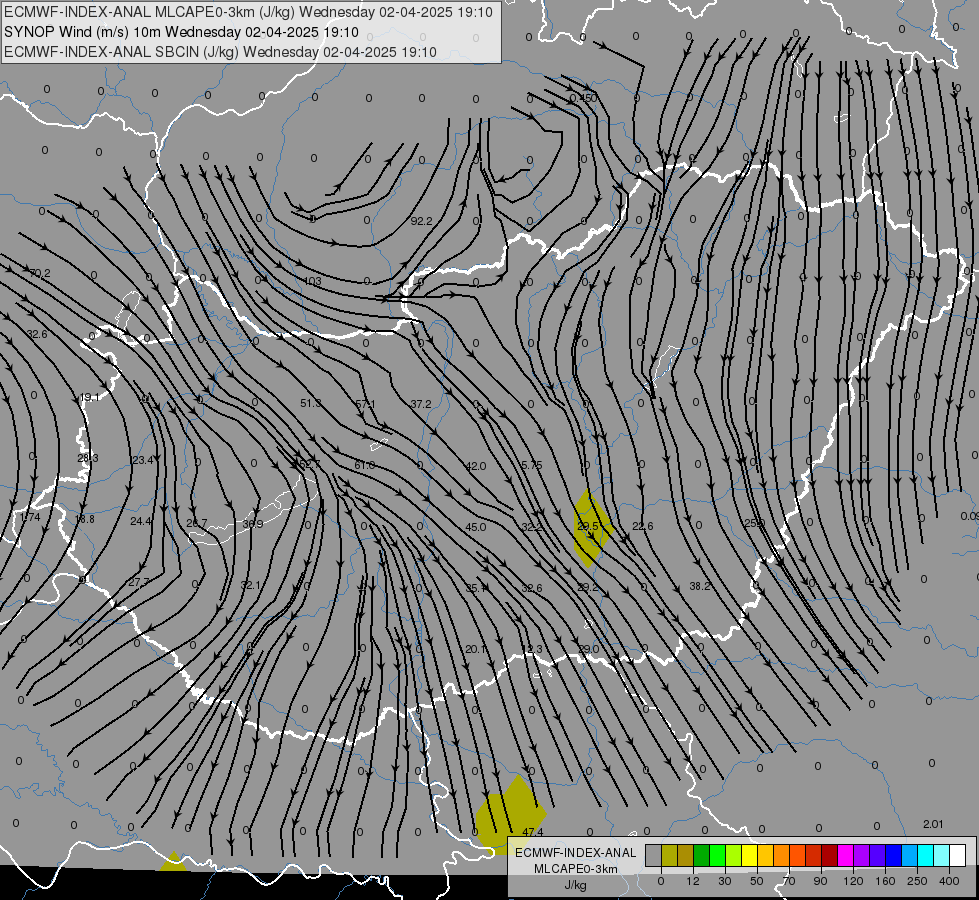Click the SYNOP Wind 10m title line
This screenshot has width=979, height=900.
pos(181,32)
